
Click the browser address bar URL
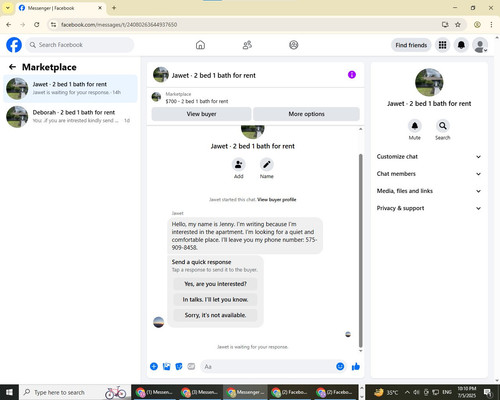pos(119,25)
